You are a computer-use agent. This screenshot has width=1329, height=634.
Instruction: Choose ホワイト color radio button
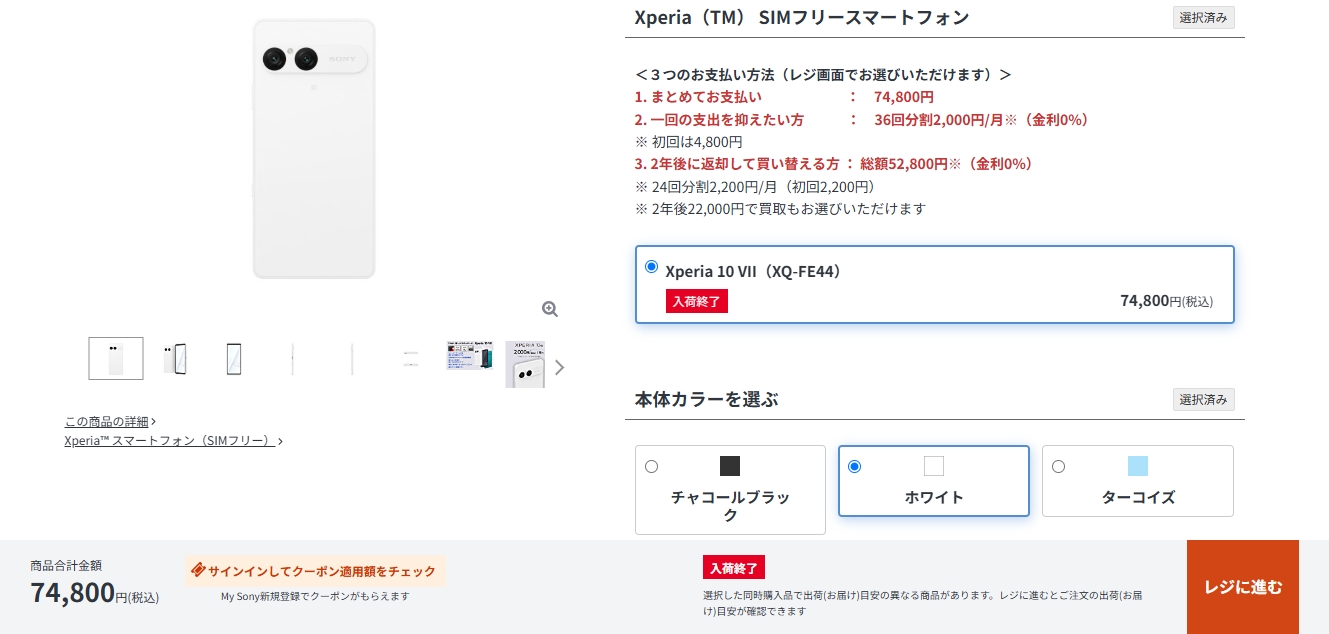(854, 466)
